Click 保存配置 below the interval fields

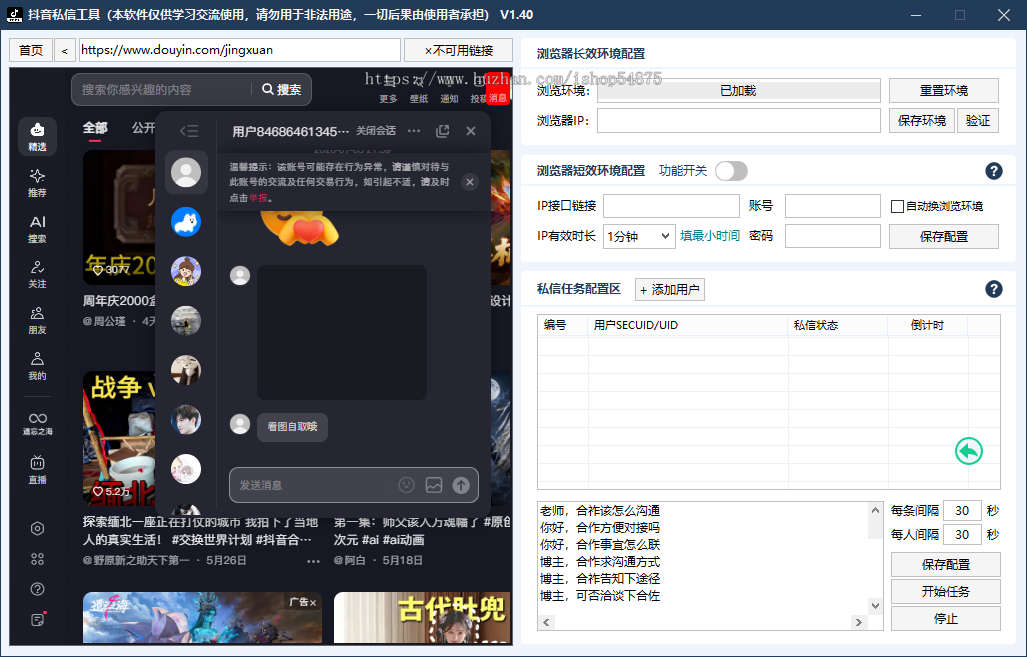[x=946, y=565]
